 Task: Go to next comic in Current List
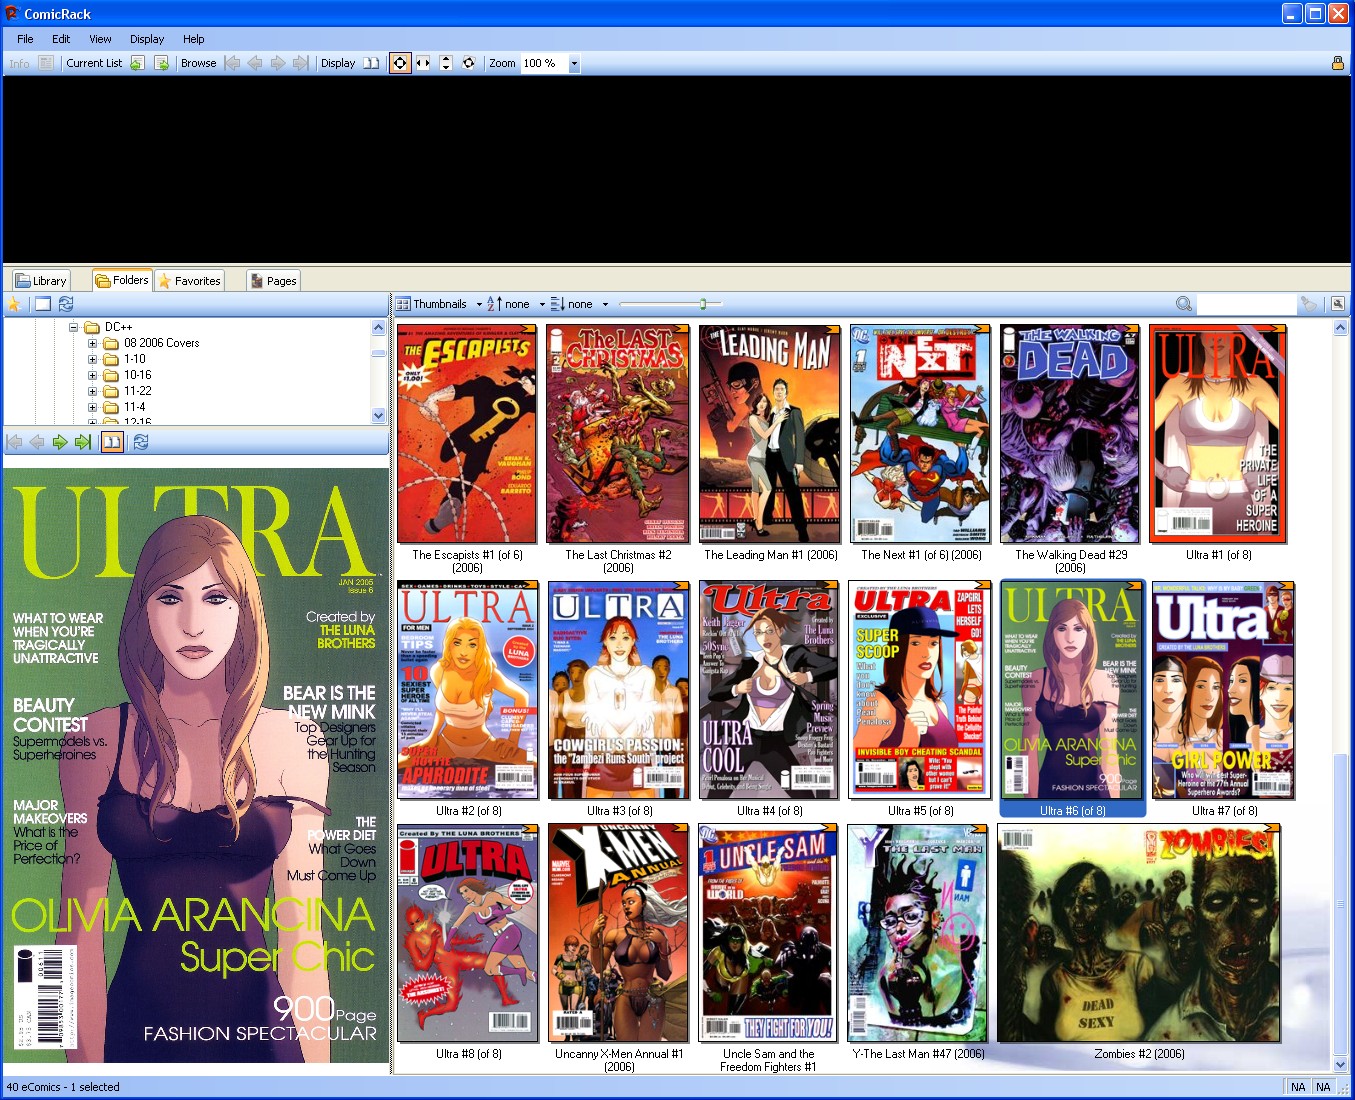160,63
